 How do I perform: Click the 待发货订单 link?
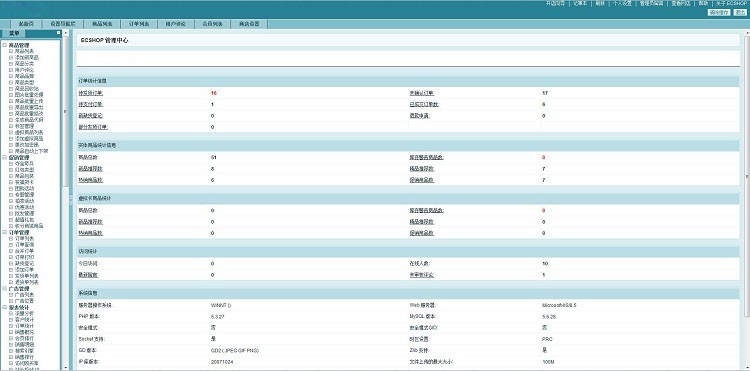coord(91,93)
